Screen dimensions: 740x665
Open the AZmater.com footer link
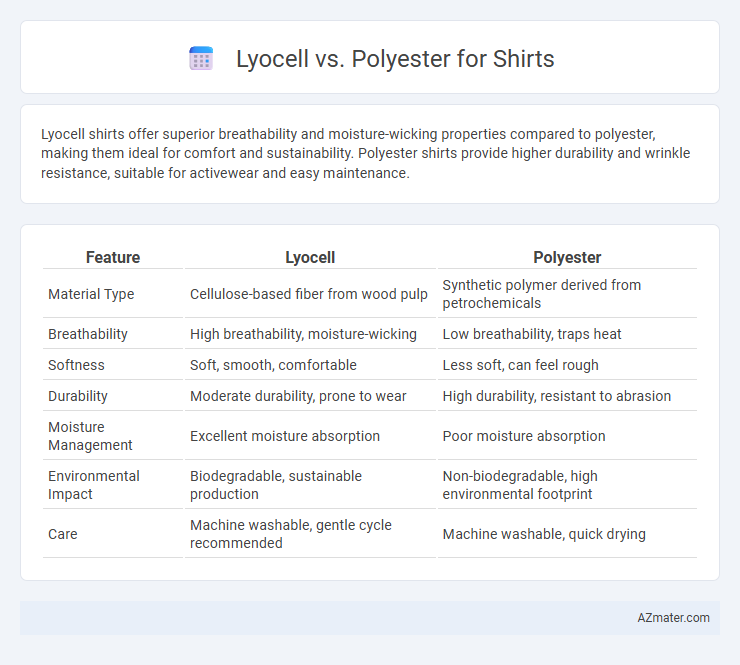tap(673, 617)
